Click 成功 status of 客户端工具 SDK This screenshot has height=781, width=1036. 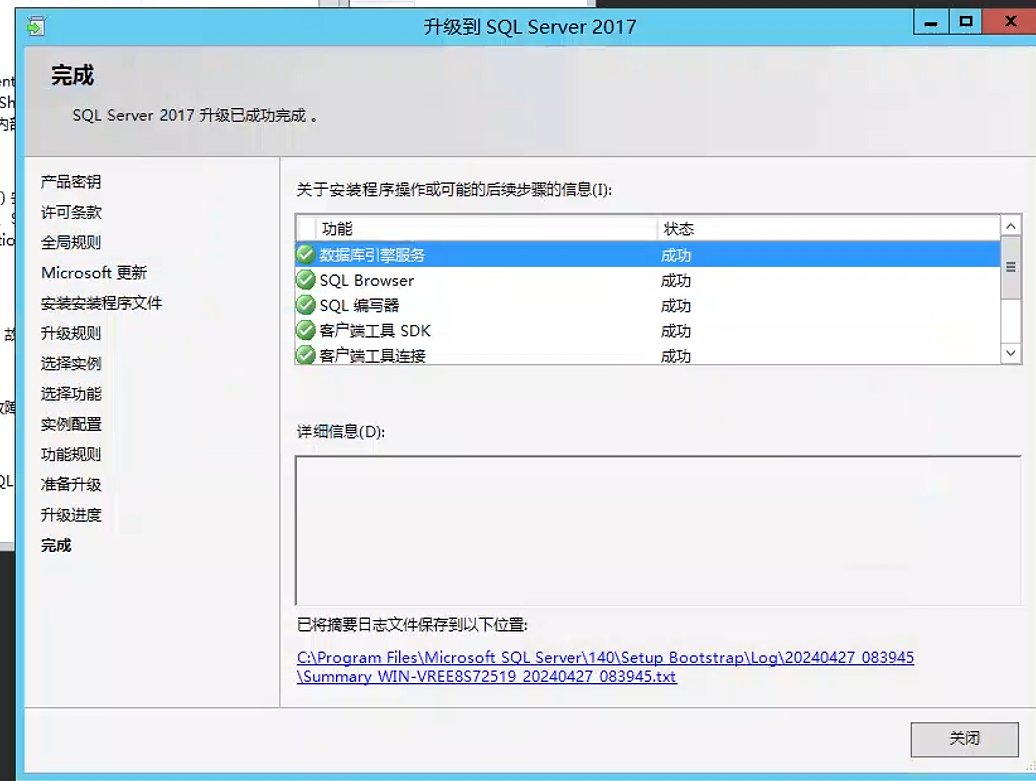[675, 331]
